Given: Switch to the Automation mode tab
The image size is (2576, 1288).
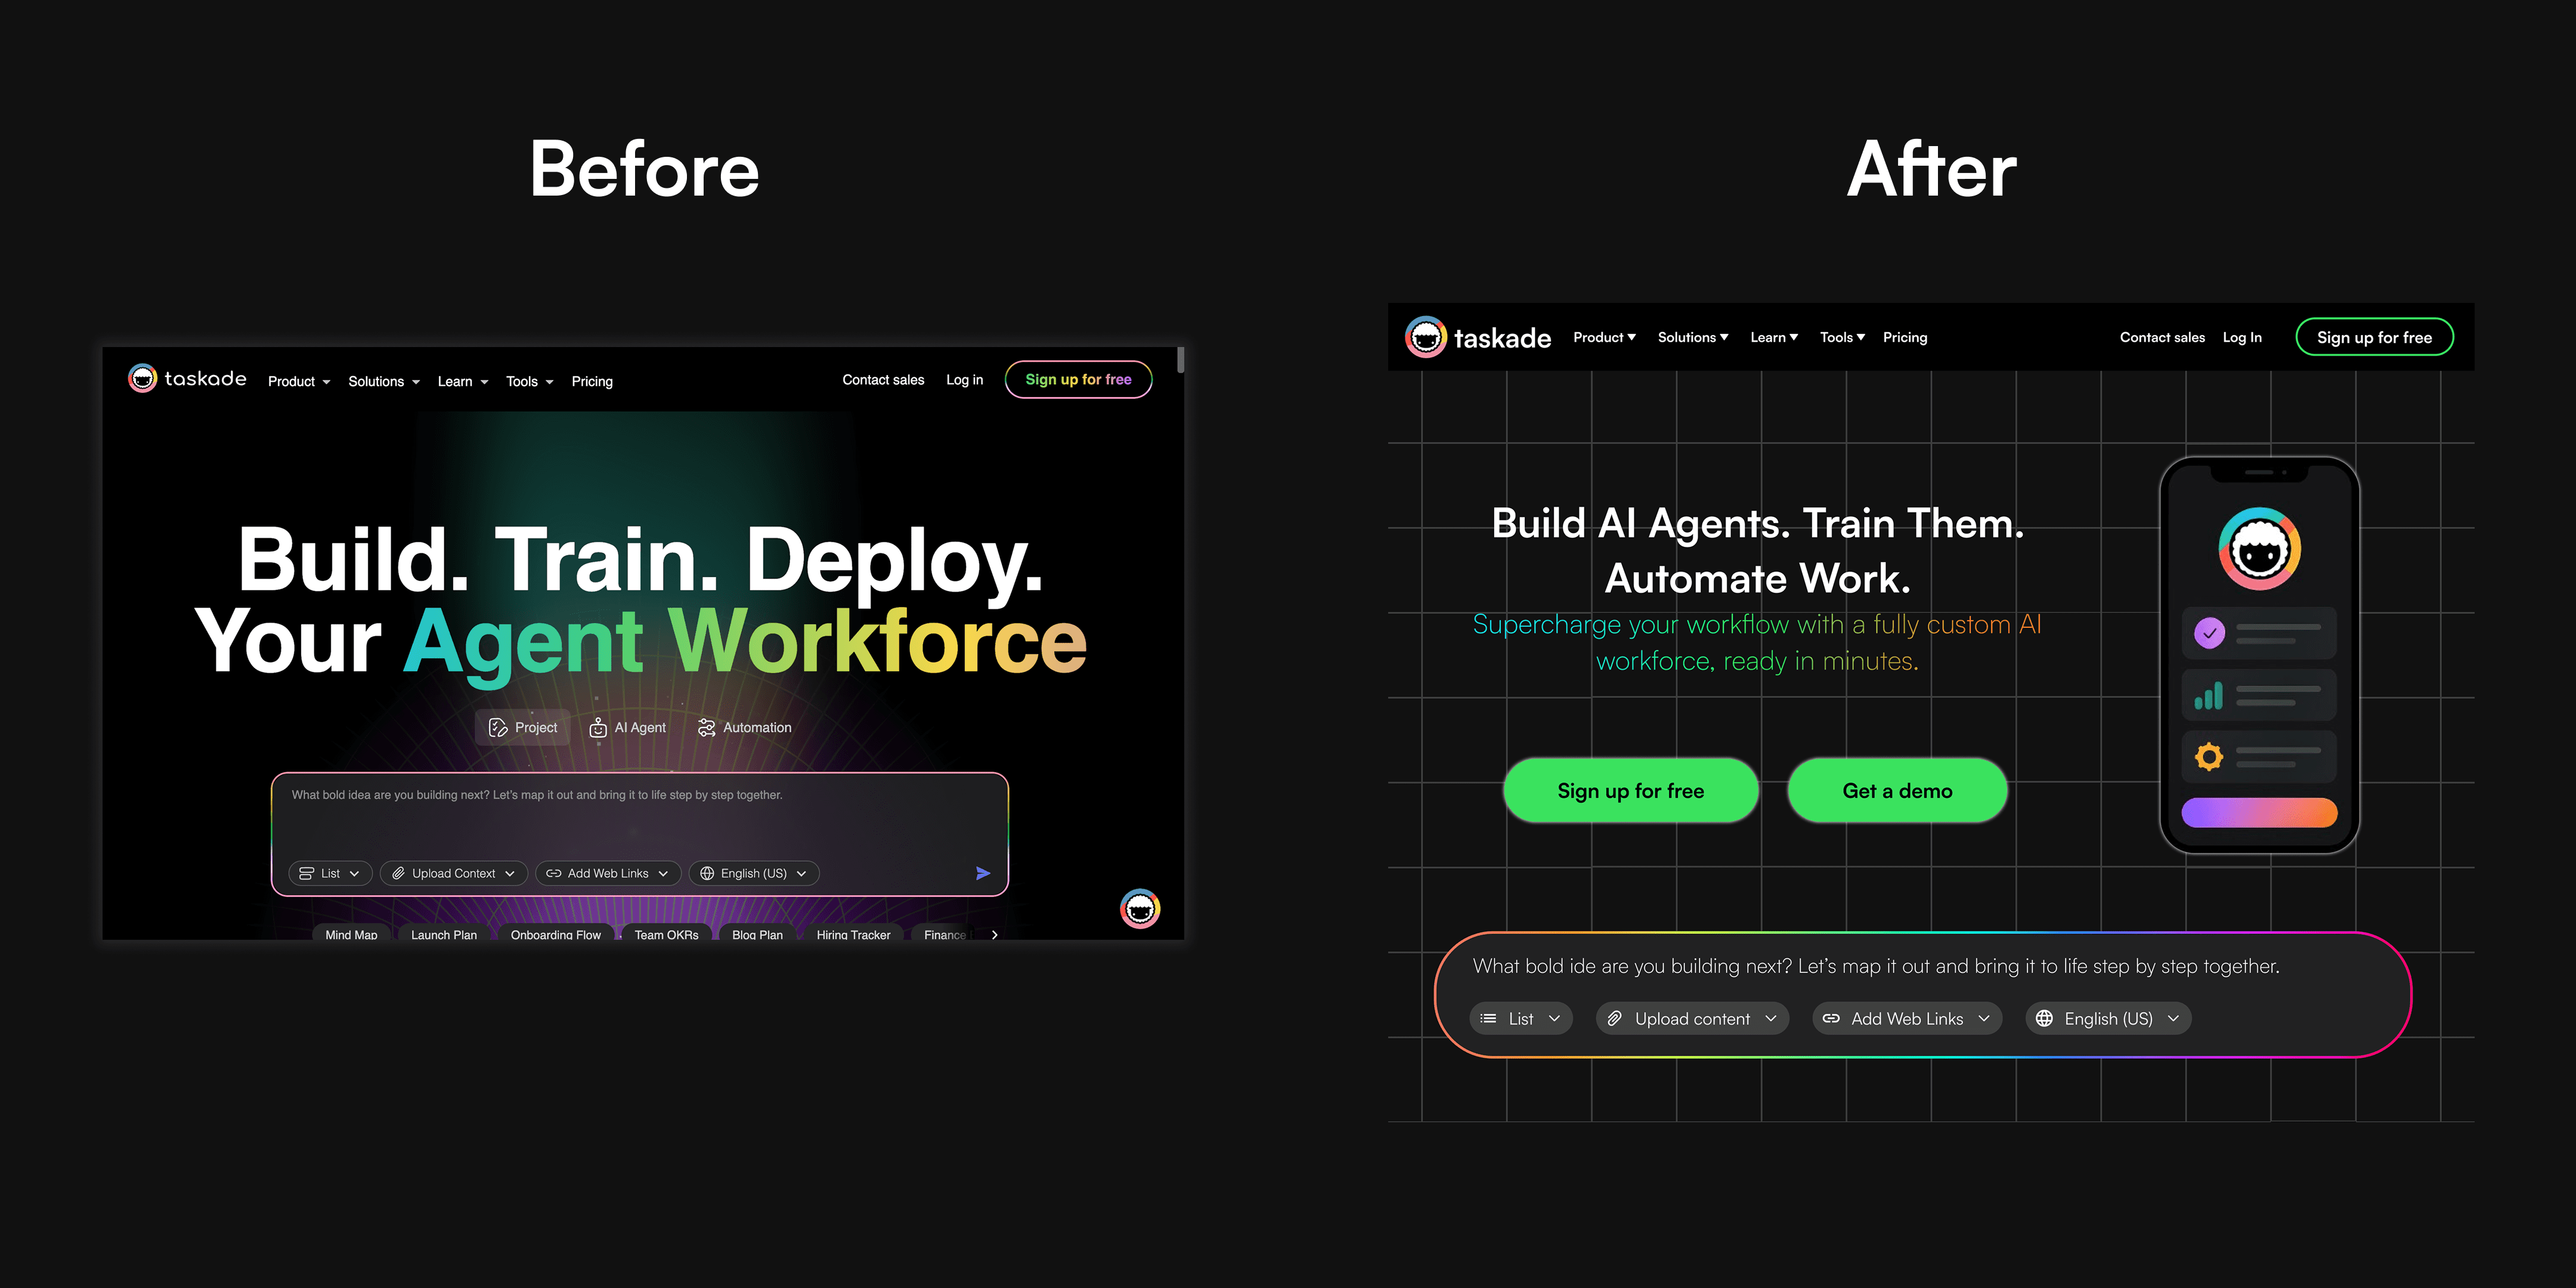Looking at the screenshot, I should click(x=745, y=728).
